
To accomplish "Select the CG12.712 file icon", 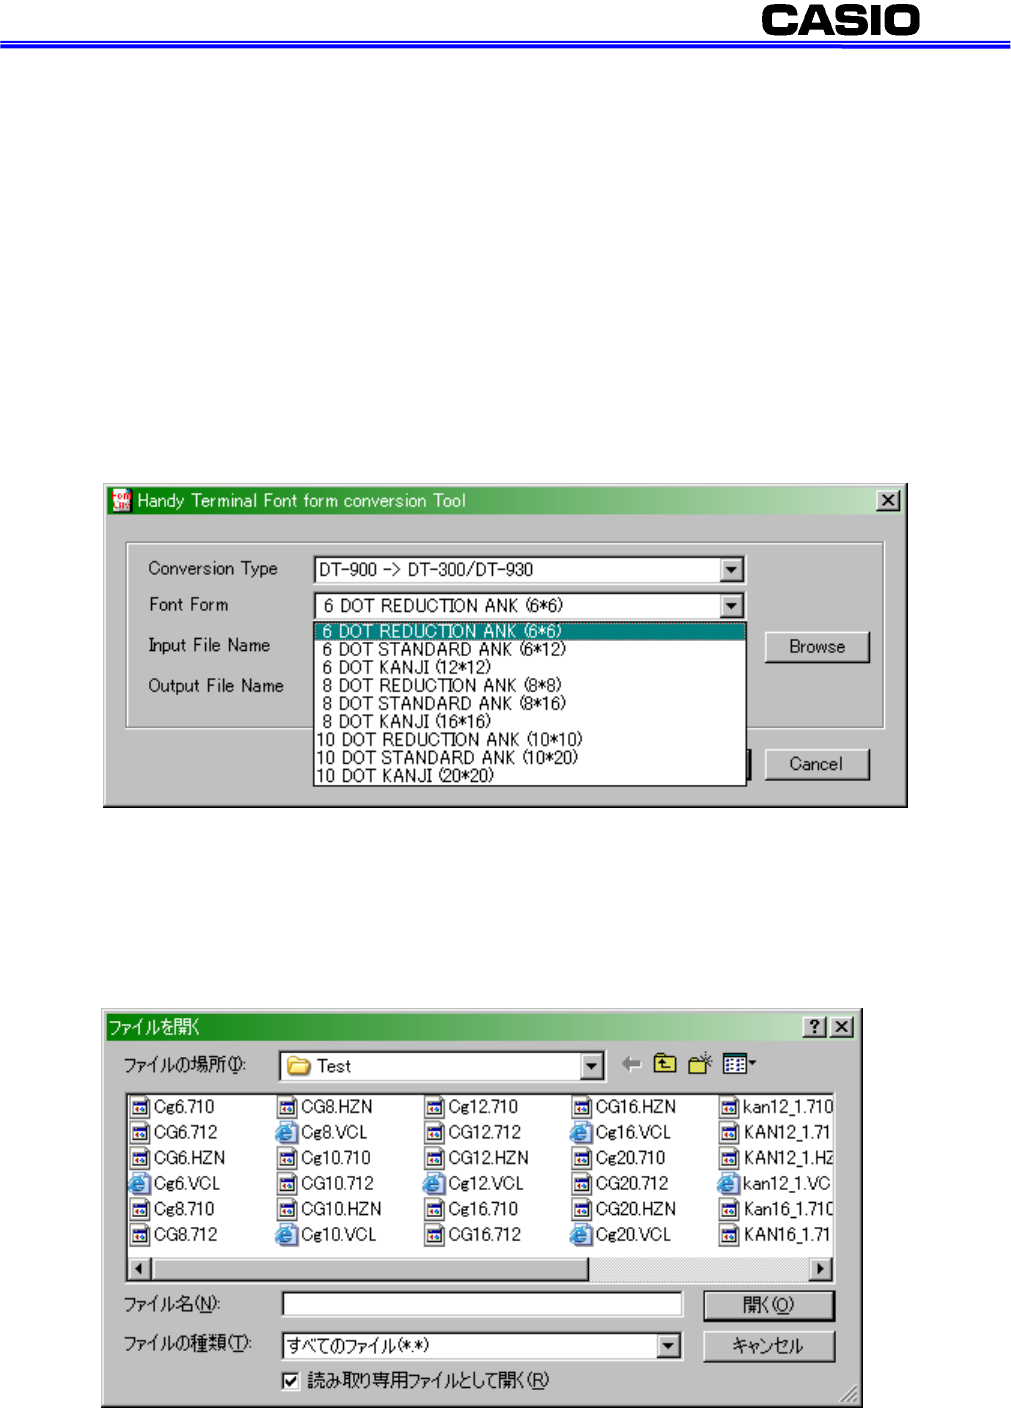I will [x=434, y=1133].
